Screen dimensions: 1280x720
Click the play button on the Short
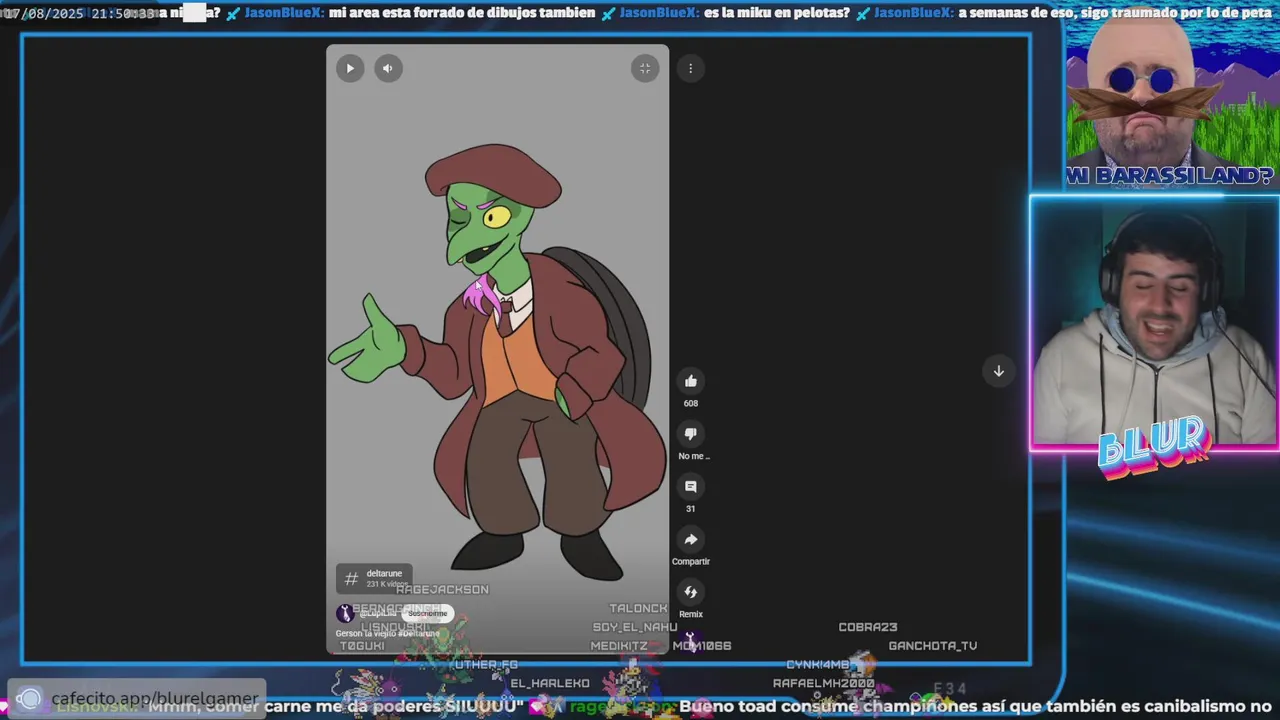point(350,68)
